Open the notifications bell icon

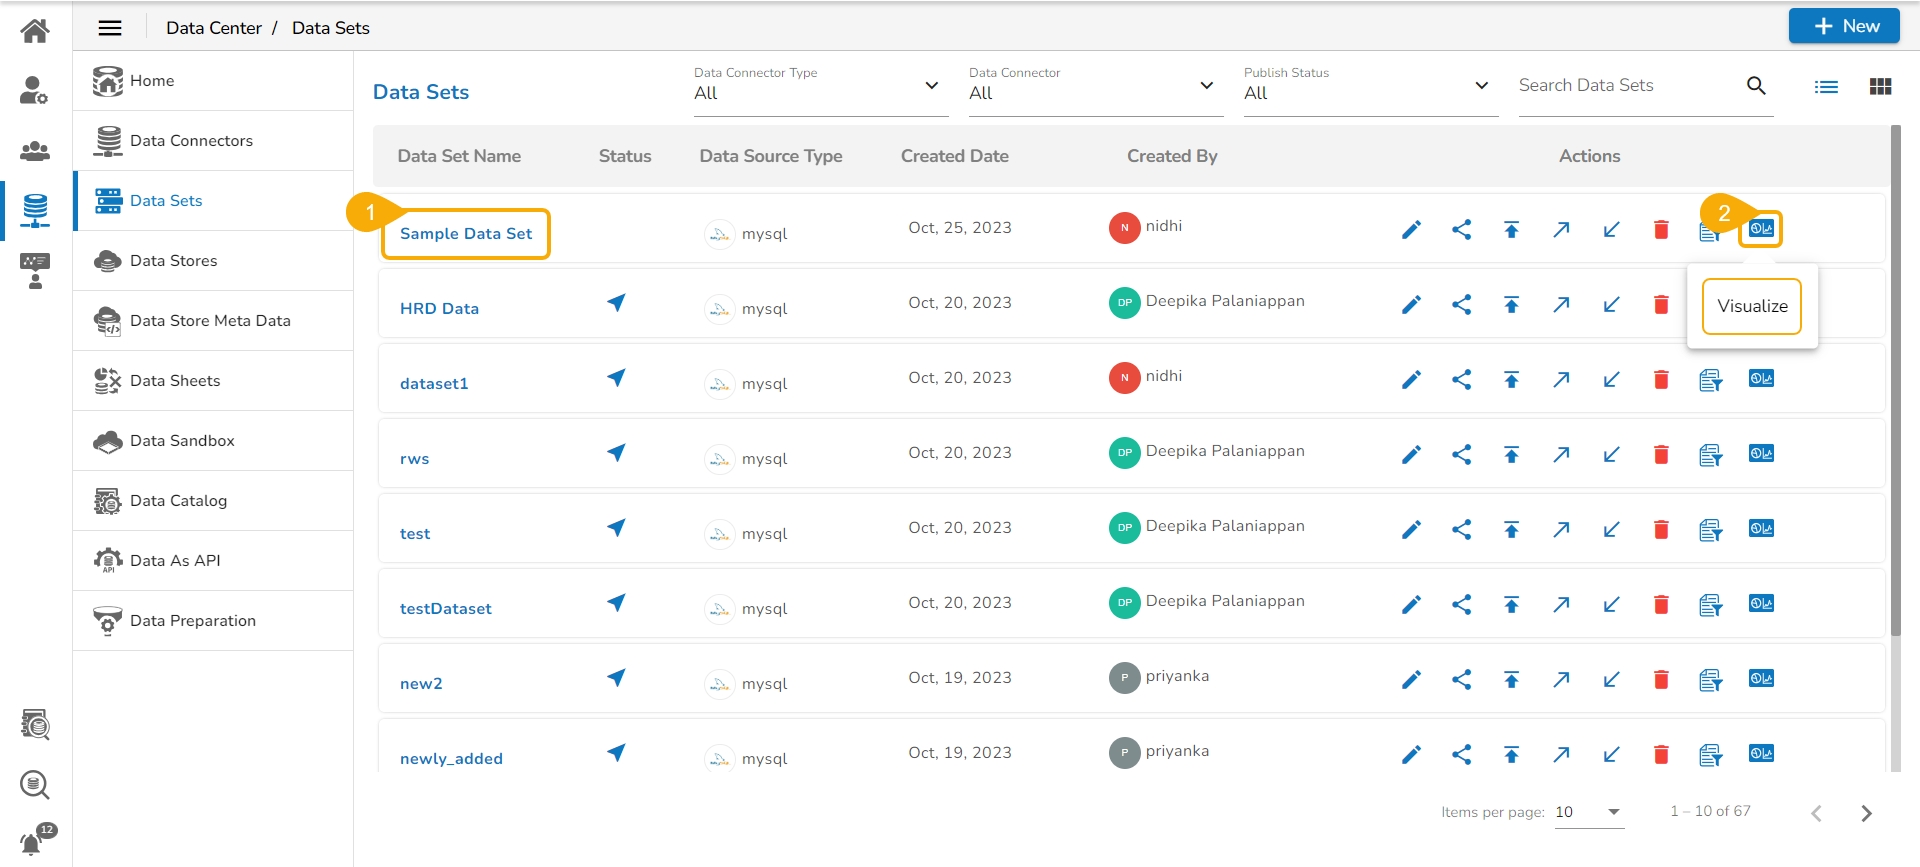tap(32, 842)
